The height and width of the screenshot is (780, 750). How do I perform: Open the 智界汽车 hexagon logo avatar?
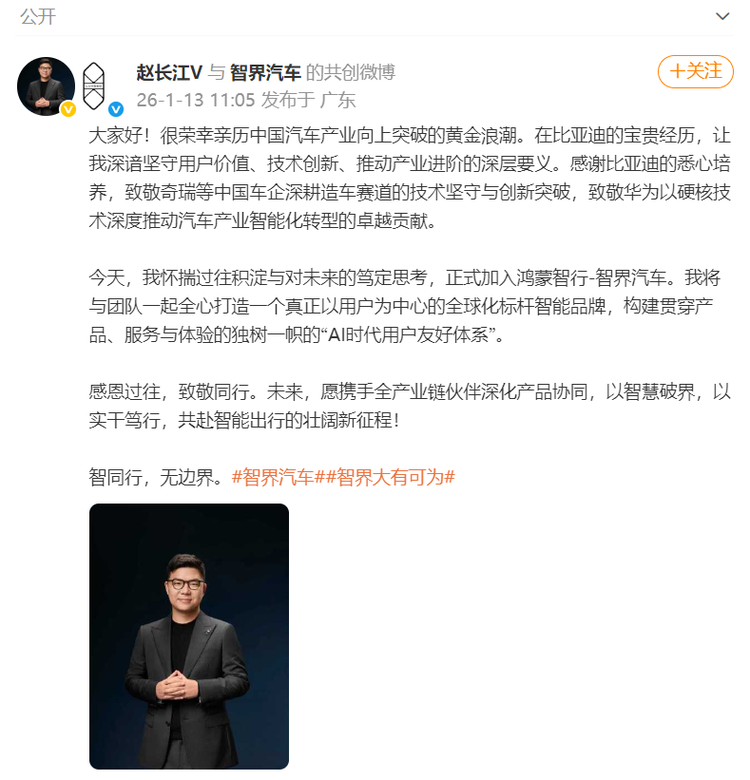click(94, 86)
